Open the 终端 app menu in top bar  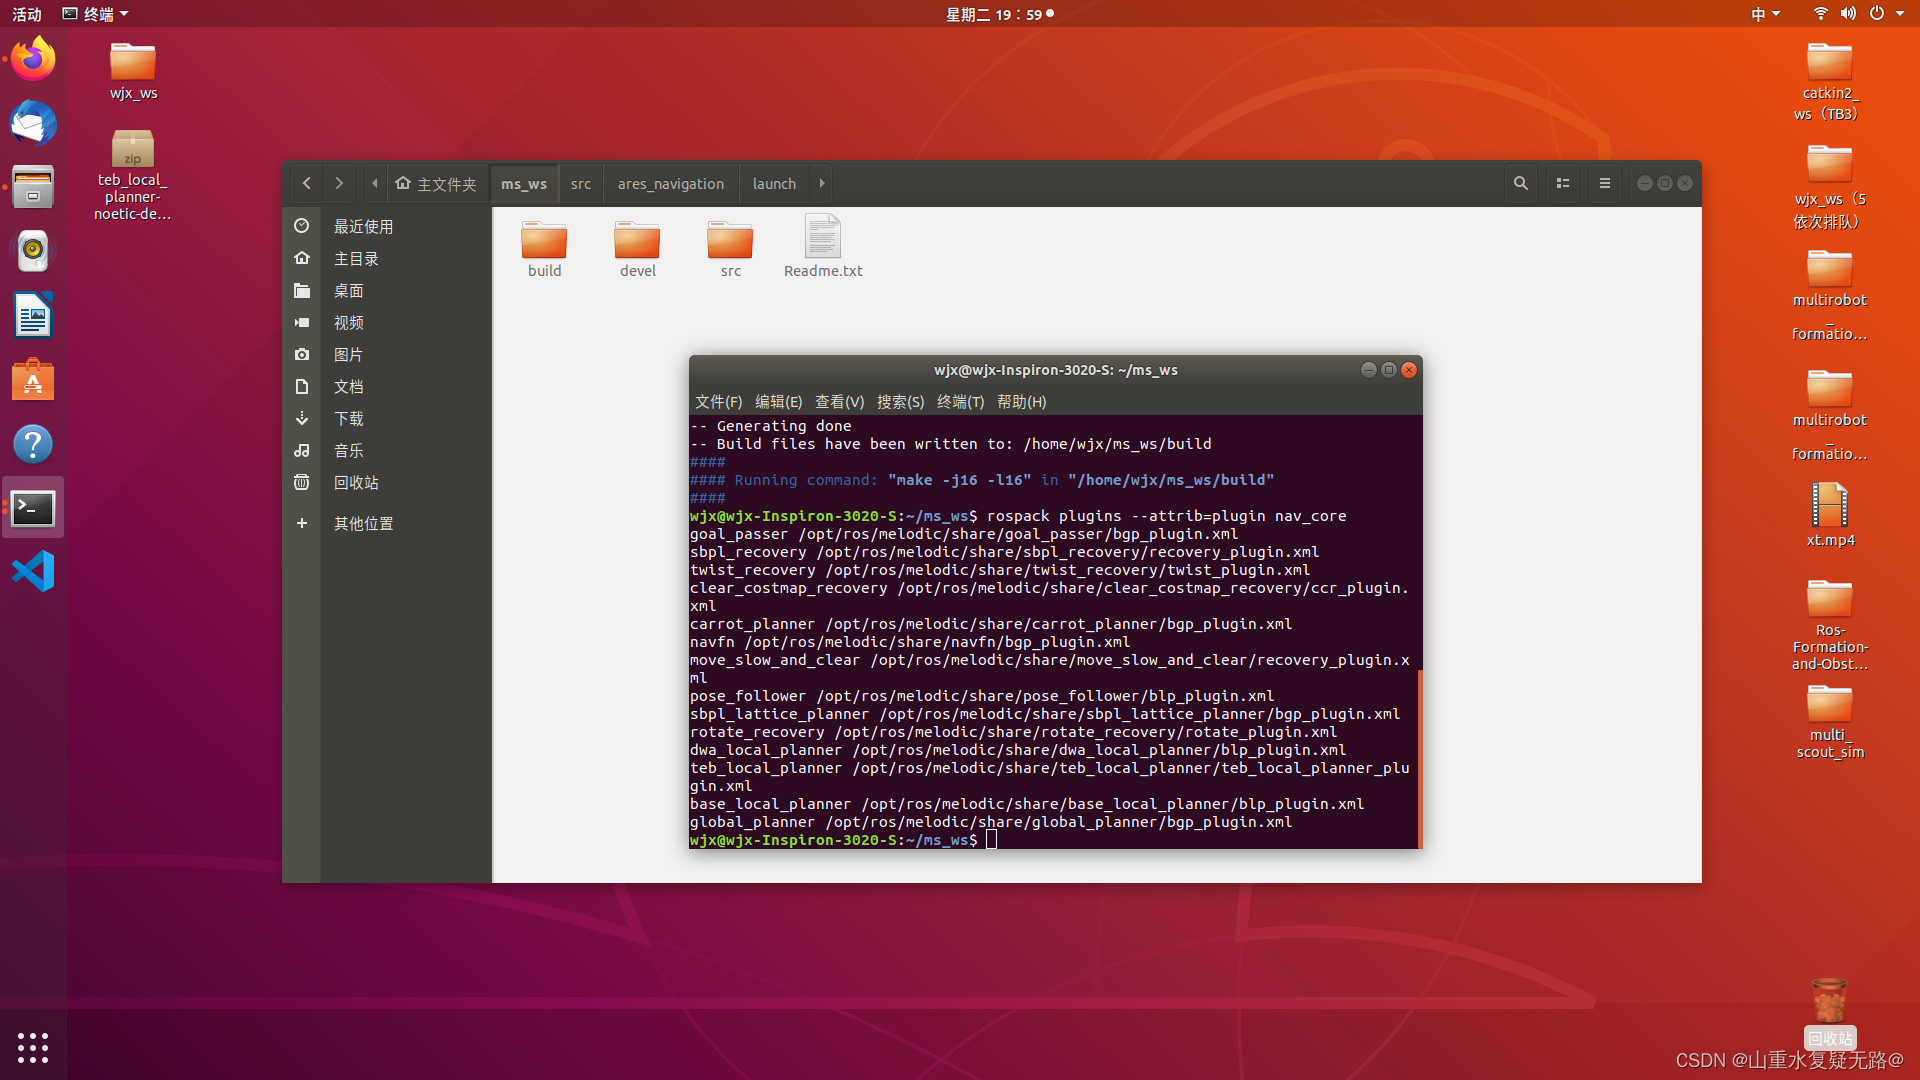click(x=96, y=14)
